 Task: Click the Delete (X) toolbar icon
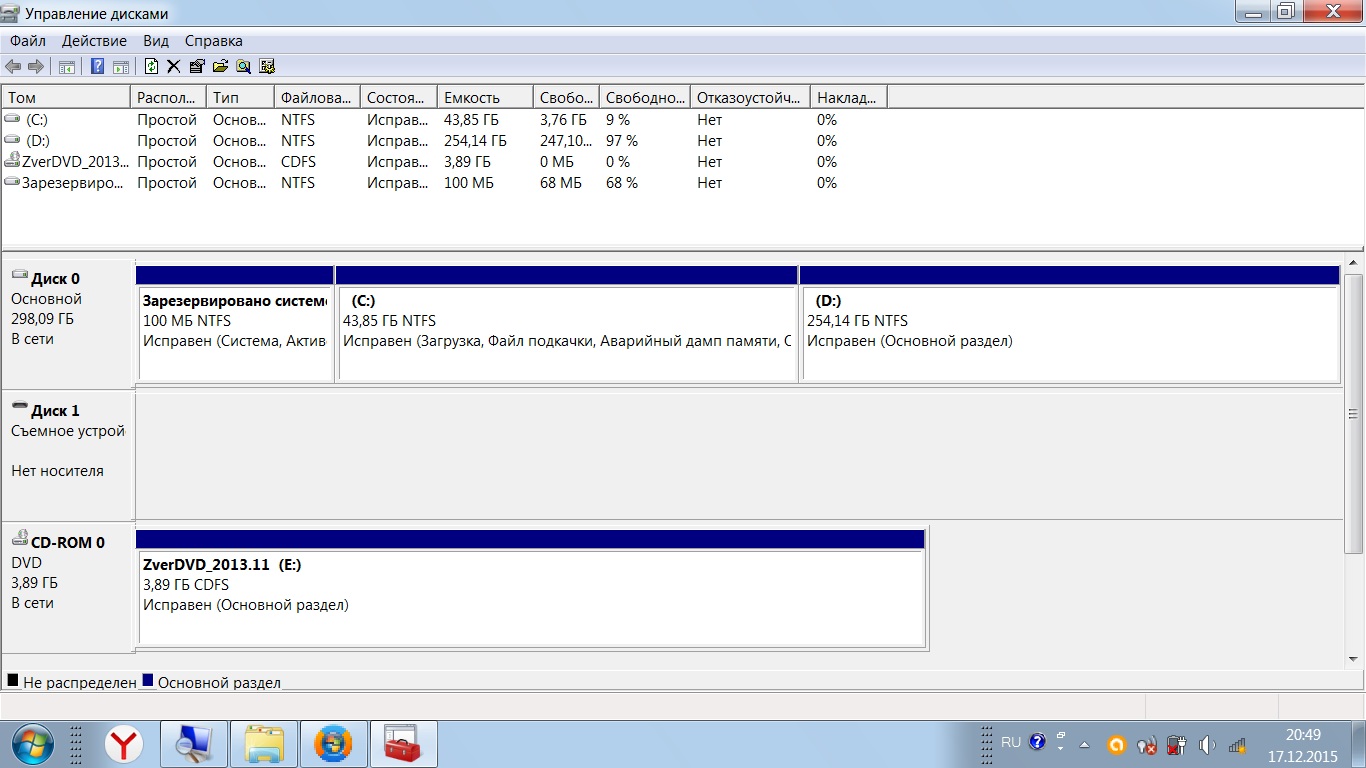[x=173, y=67]
